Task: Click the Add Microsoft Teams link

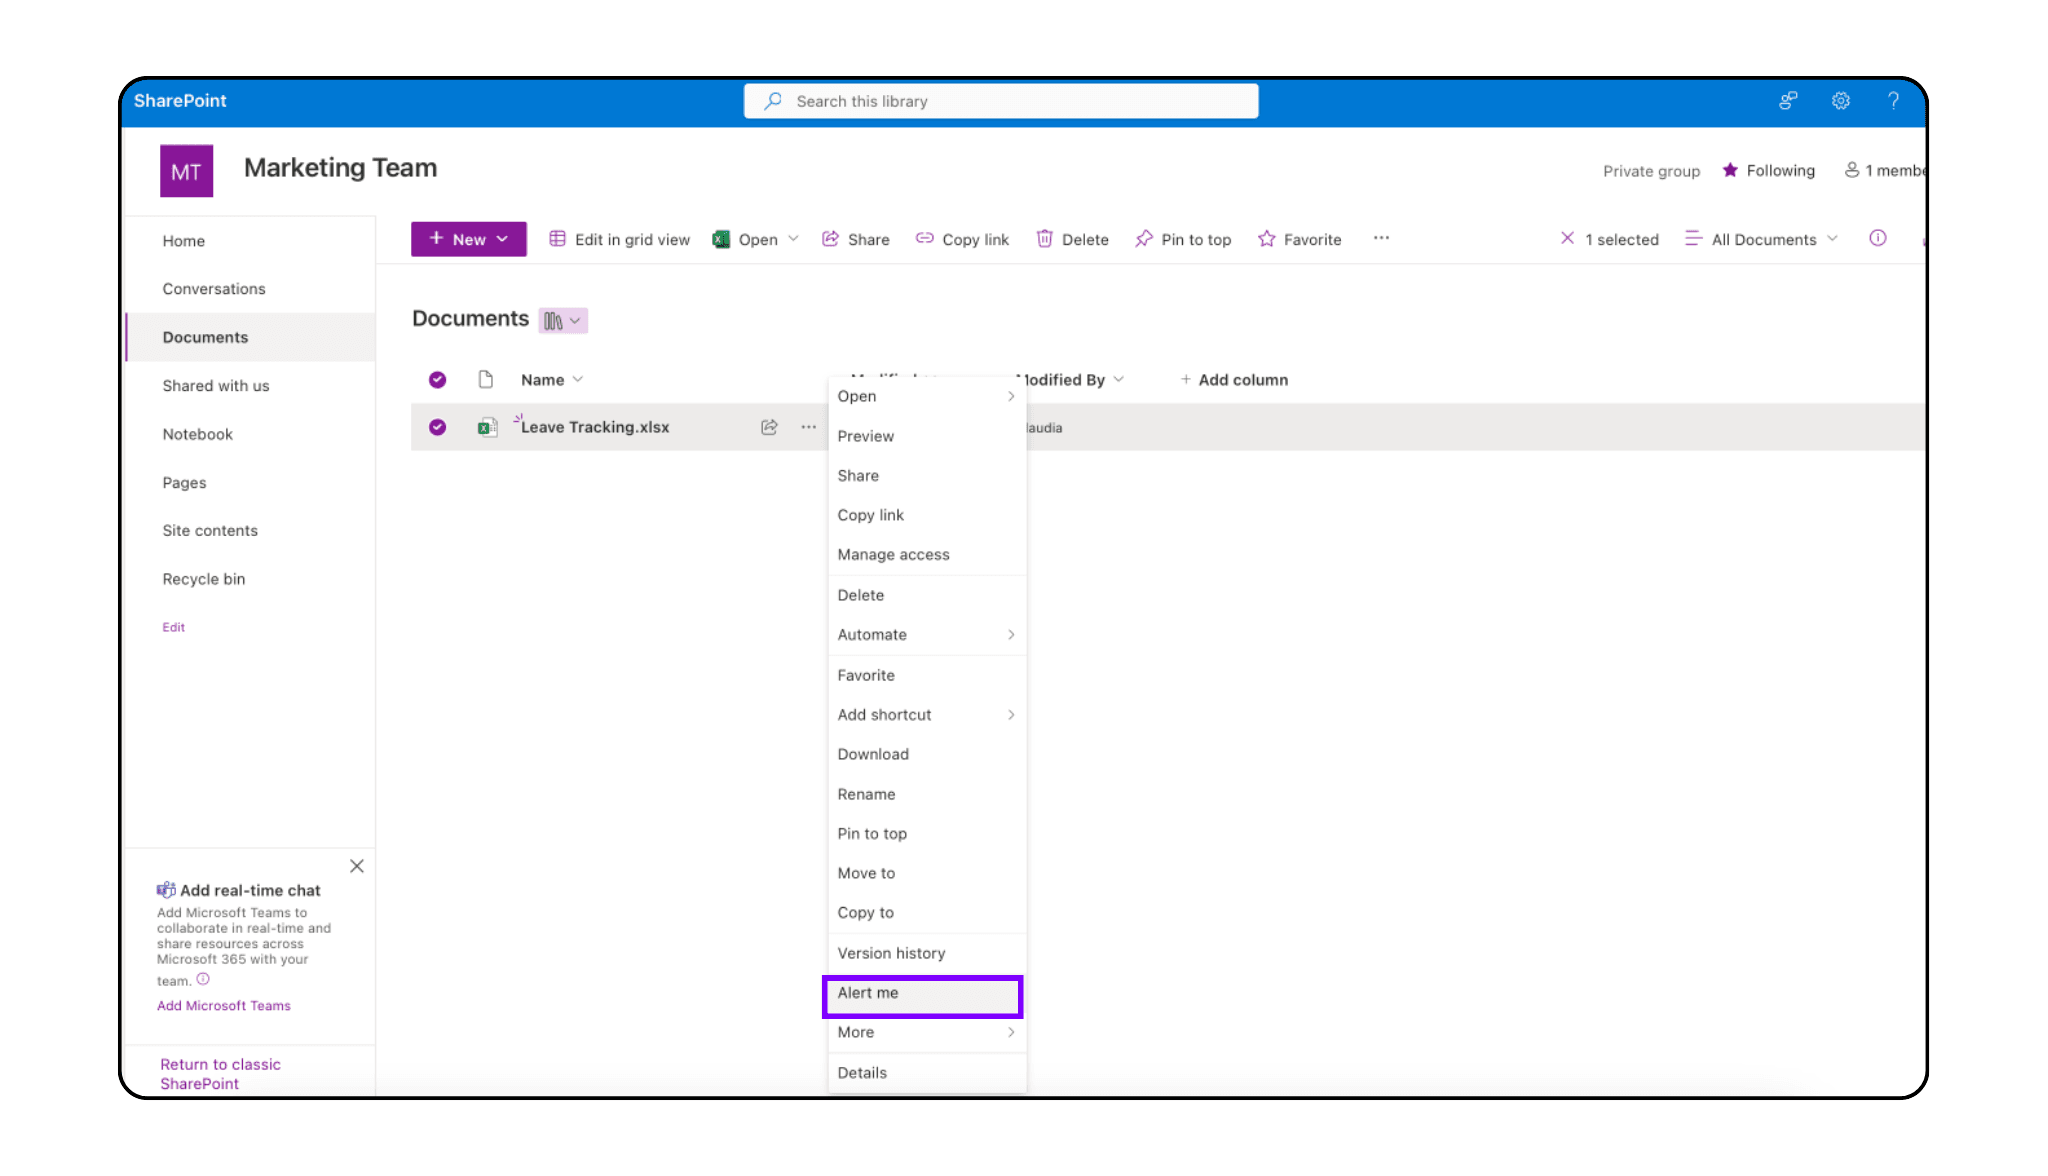Action: pos(222,1004)
